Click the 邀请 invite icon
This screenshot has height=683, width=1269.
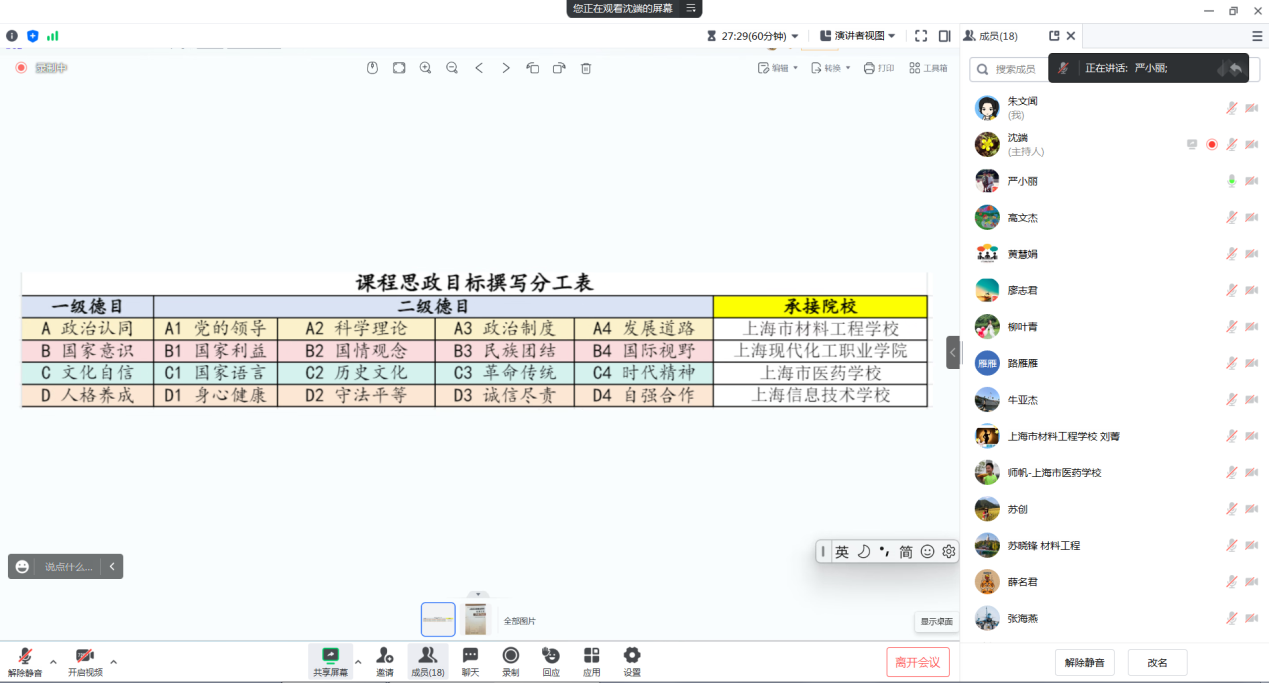pyautogui.click(x=384, y=660)
